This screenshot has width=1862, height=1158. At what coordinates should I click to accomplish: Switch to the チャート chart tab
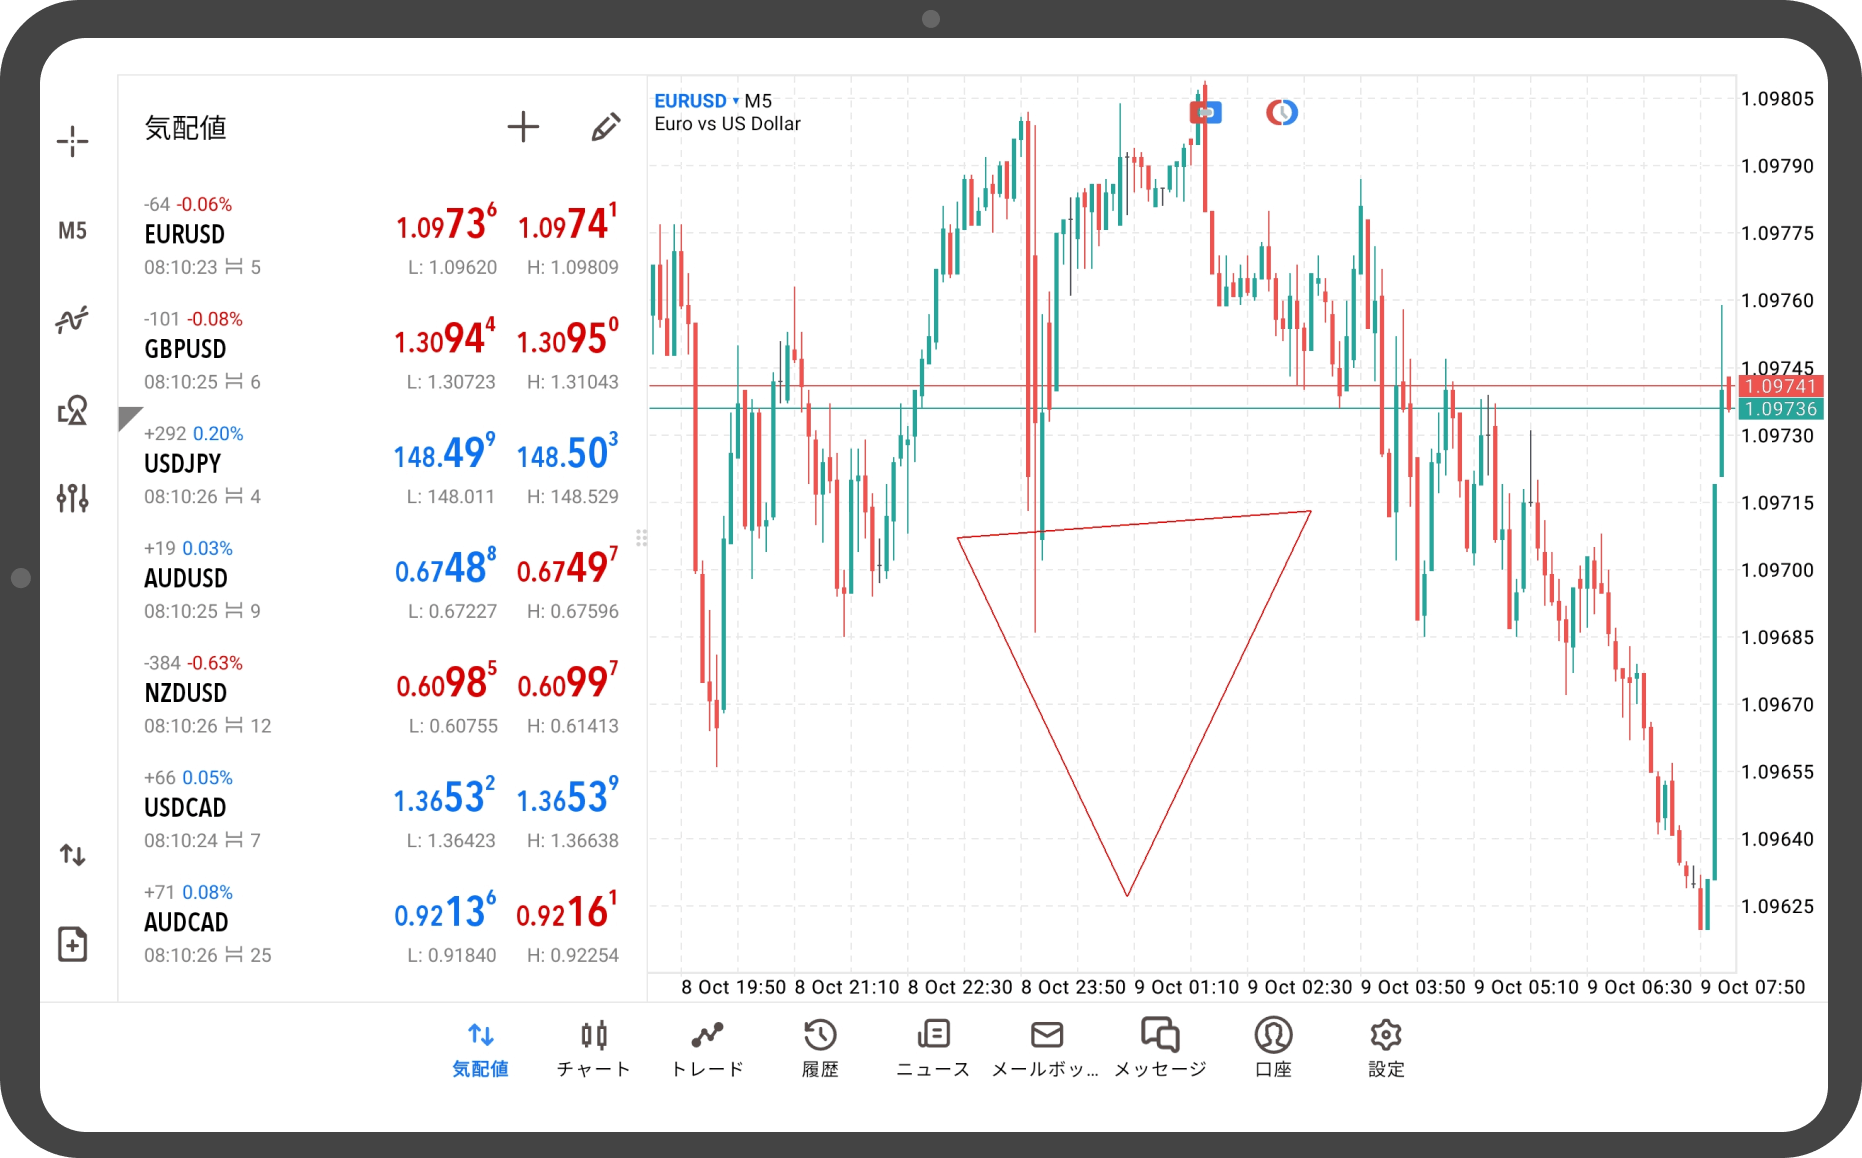tap(594, 1049)
